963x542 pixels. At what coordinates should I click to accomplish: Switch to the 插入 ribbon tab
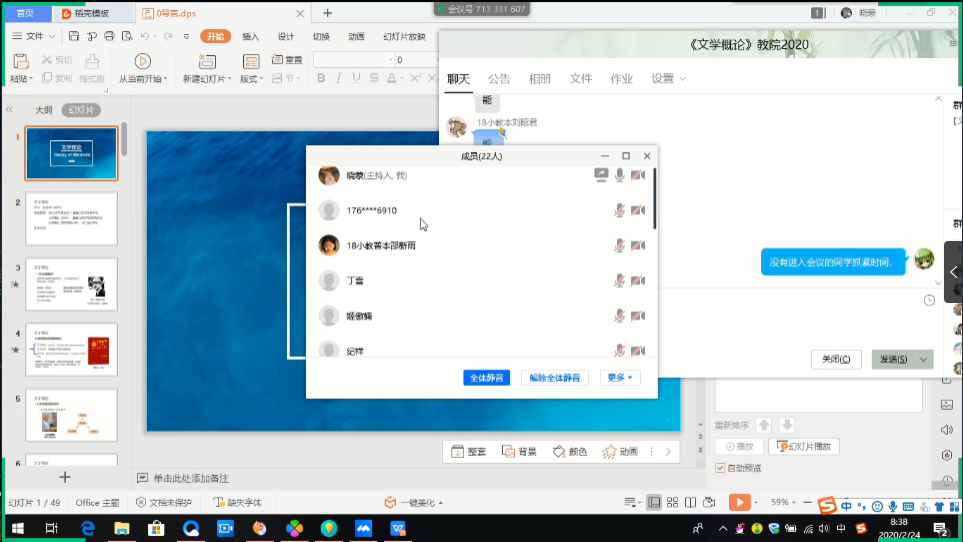[x=250, y=36]
